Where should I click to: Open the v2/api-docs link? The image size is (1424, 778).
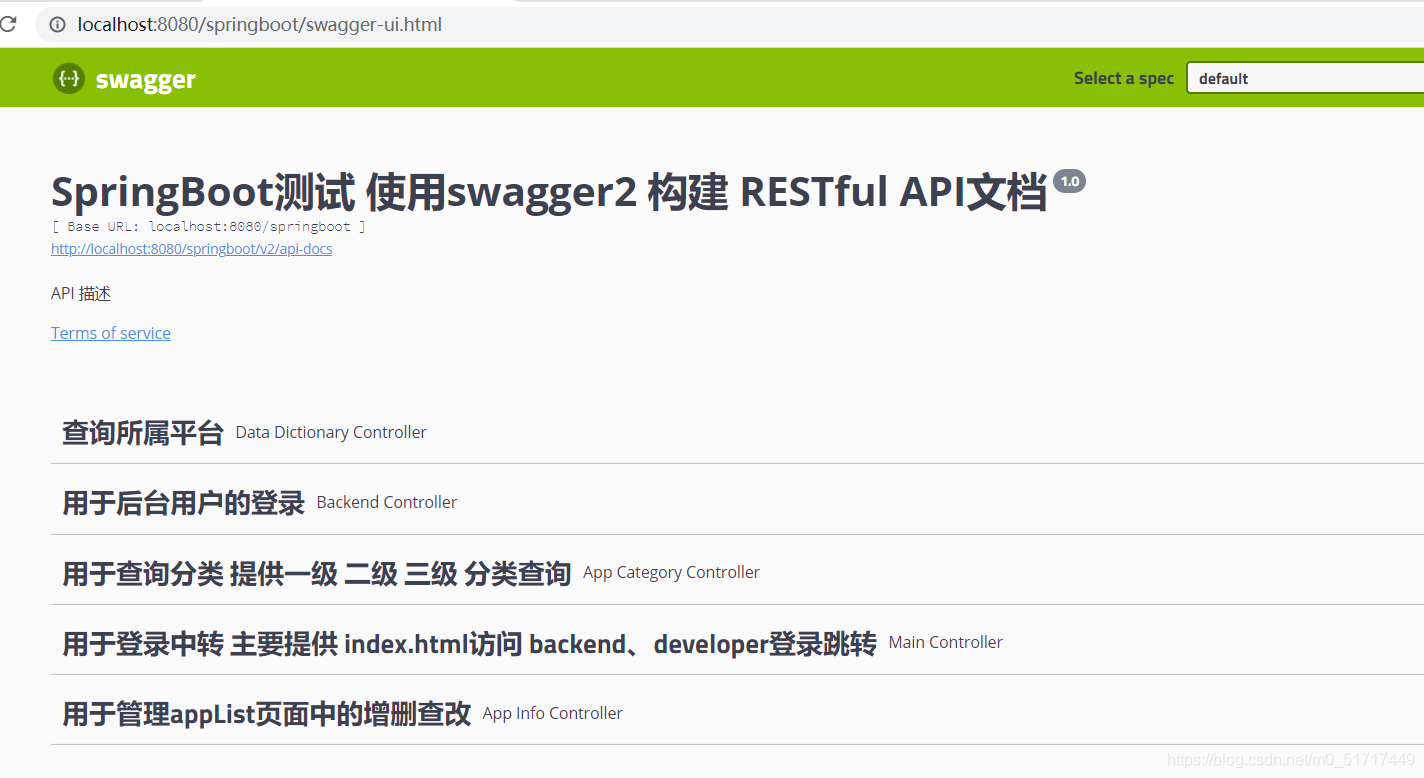(192, 249)
